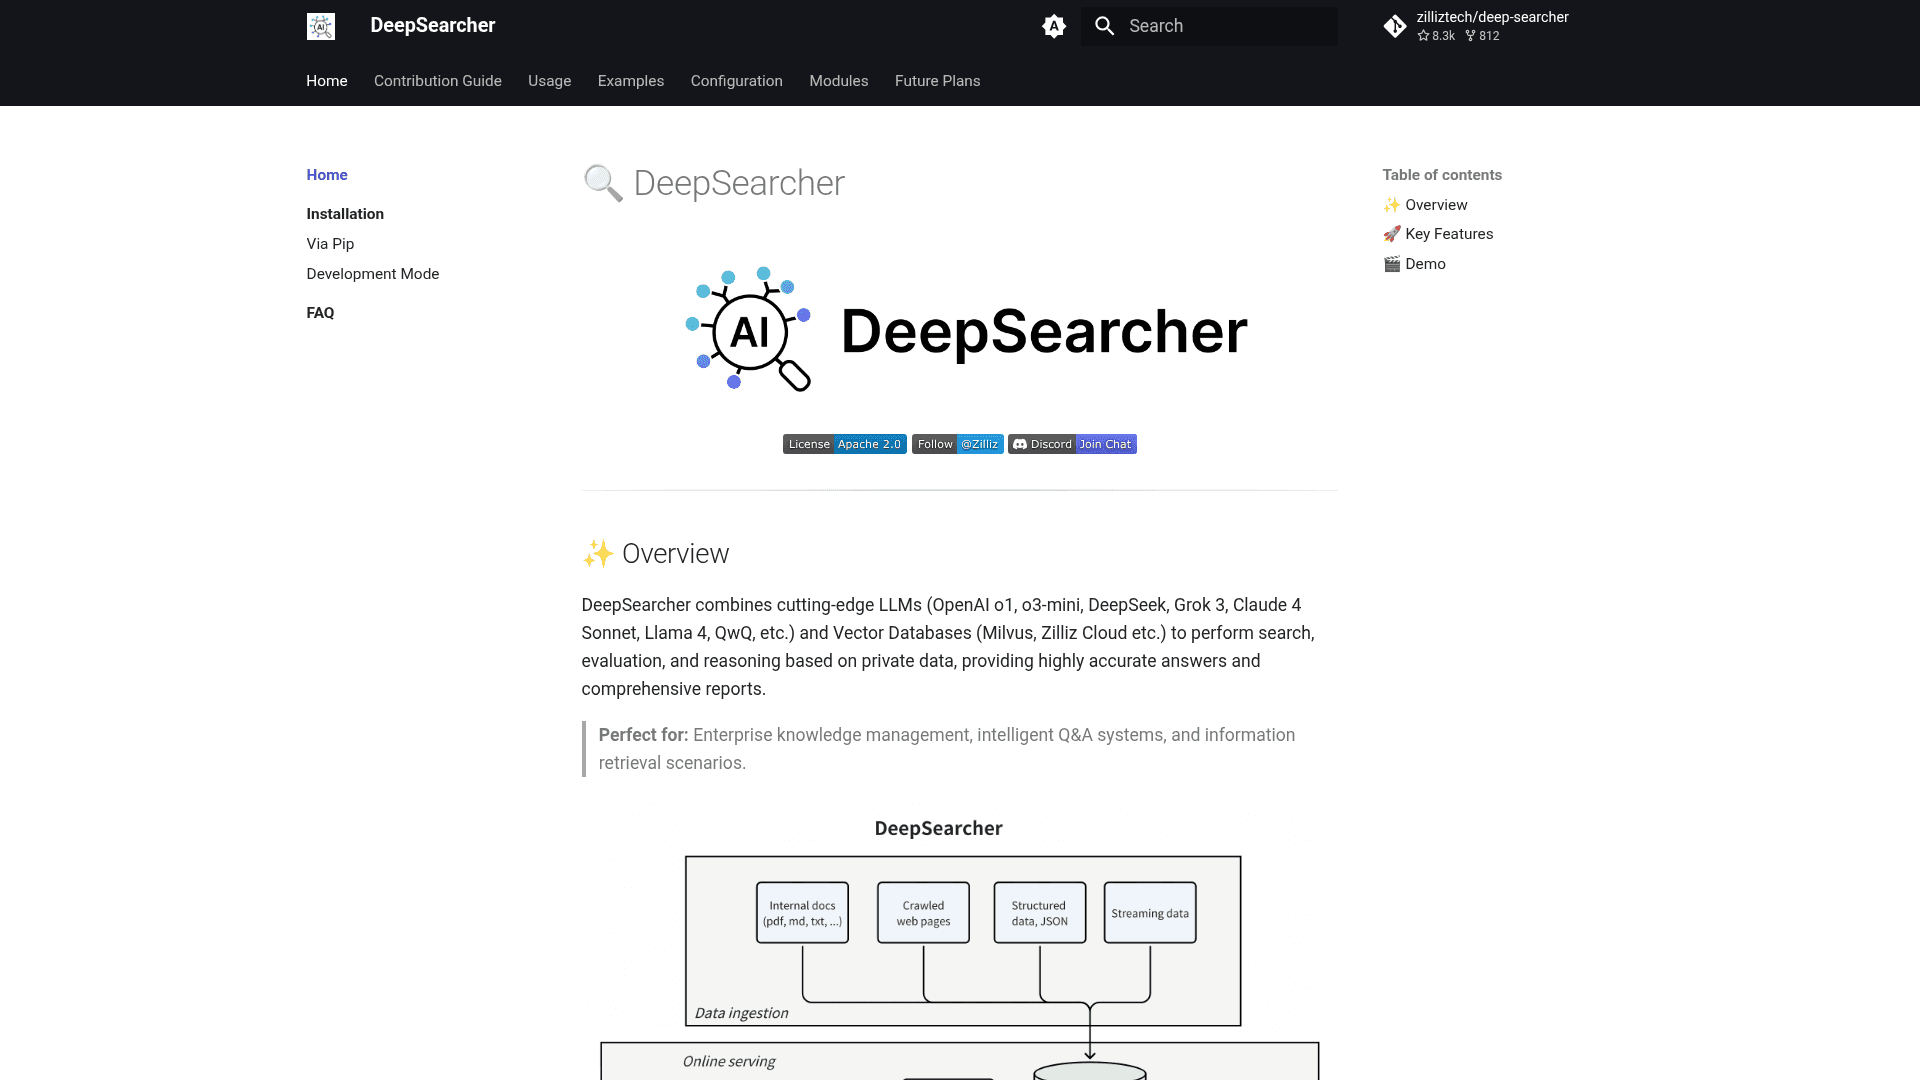
Task: Click the License Apache 2.0 badge
Action: (845, 444)
